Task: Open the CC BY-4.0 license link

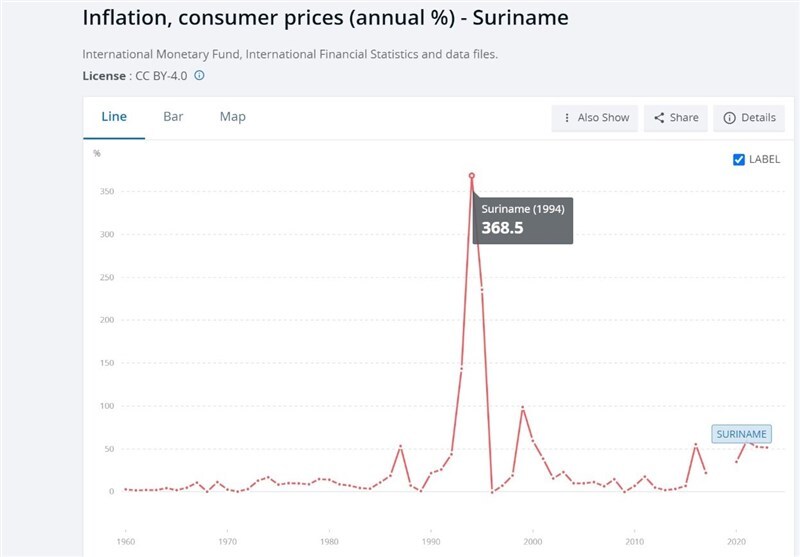Action: (x=161, y=75)
